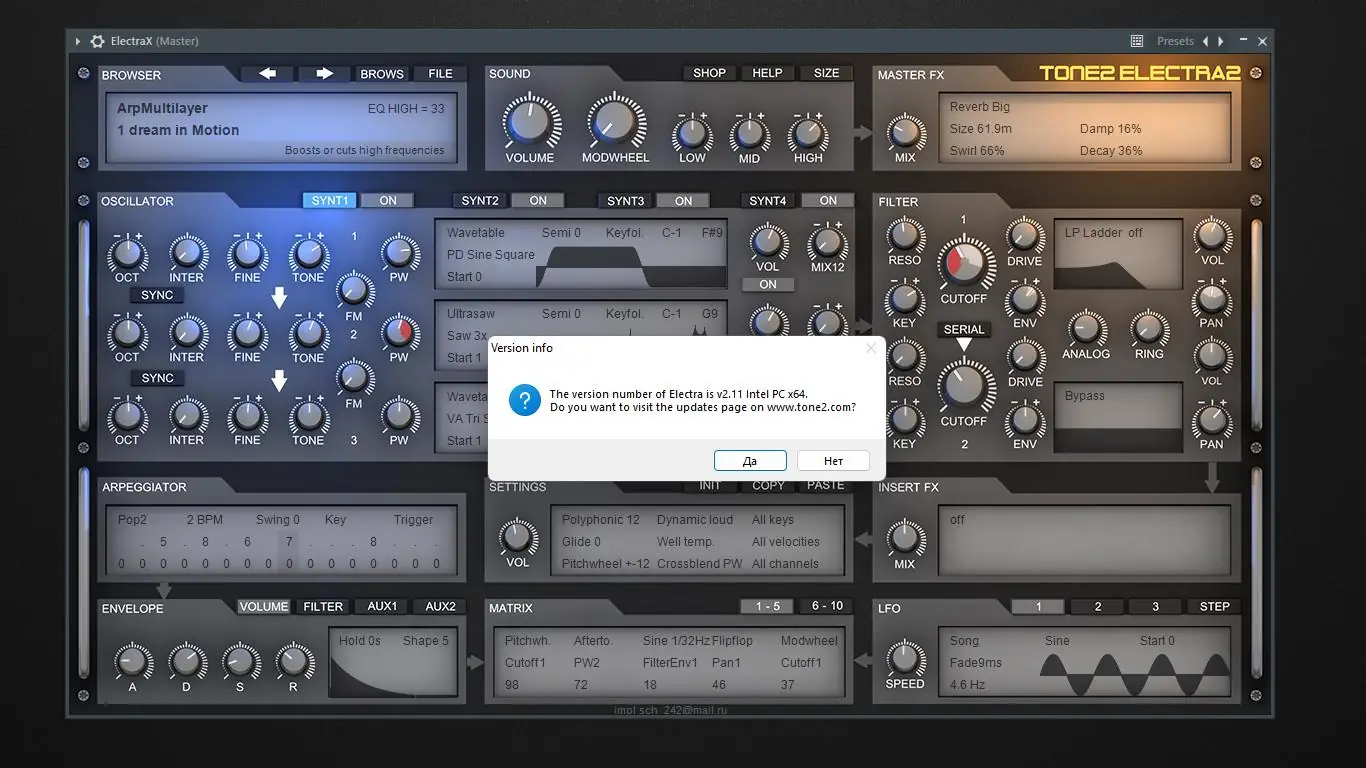Image resolution: width=1366 pixels, height=768 pixels.
Task: Open the Bypass filter 2 type menu
Action: [x=1085, y=396]
